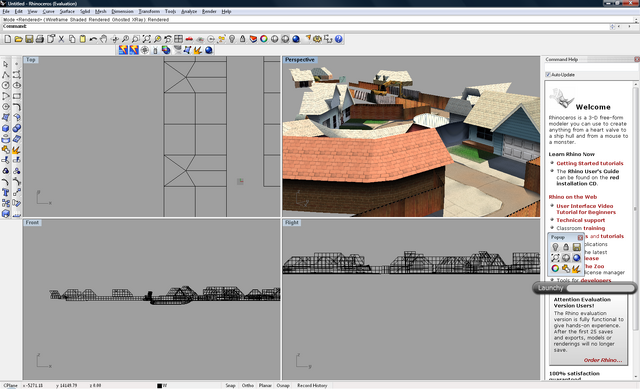Open the Surface menu
Screen dimensions: 640x389
coord(67,11)
